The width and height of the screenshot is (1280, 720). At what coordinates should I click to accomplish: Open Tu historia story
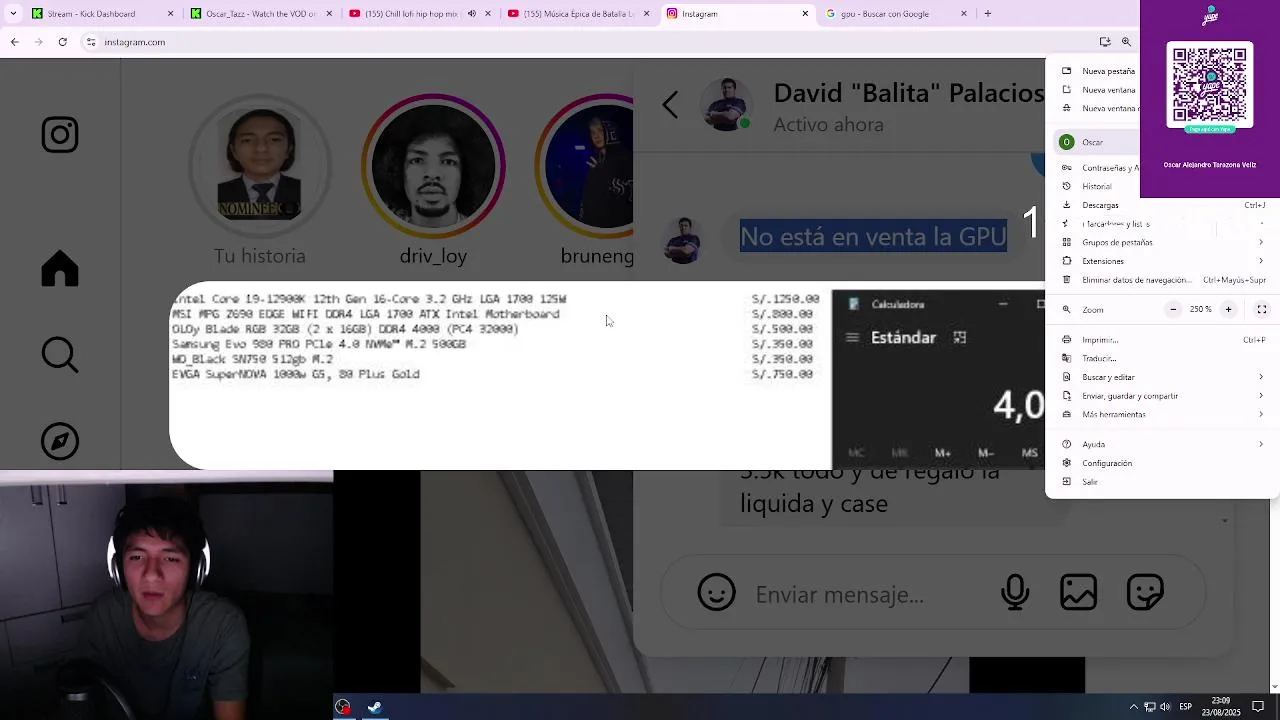(x=259, y=165)
